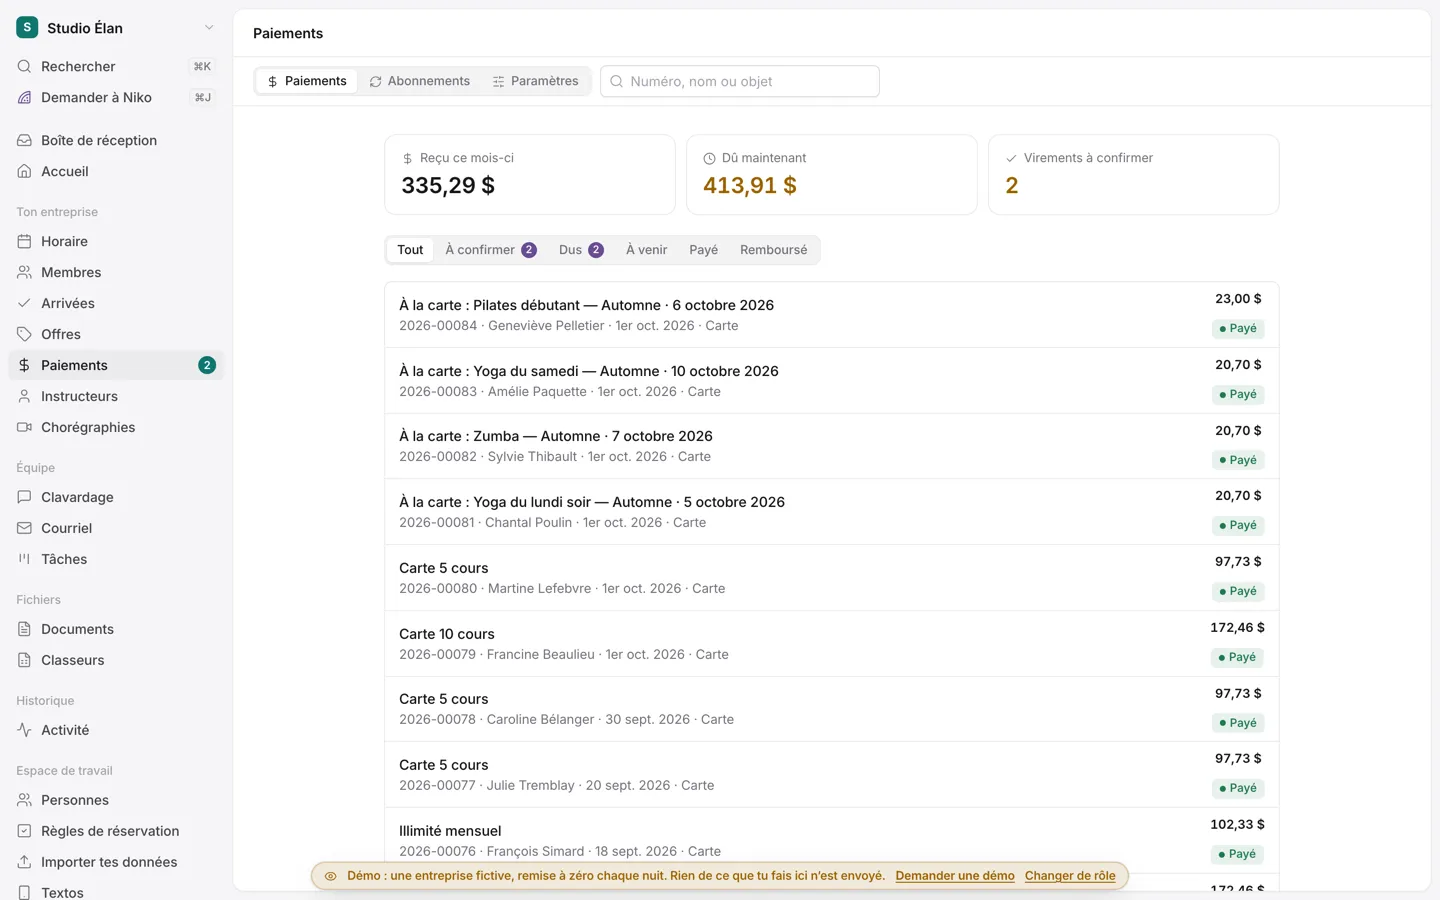The width and height of the screenshot is (1440, 900).
Task: Open the Courriel envelope icon
Action: coord(24,528)
